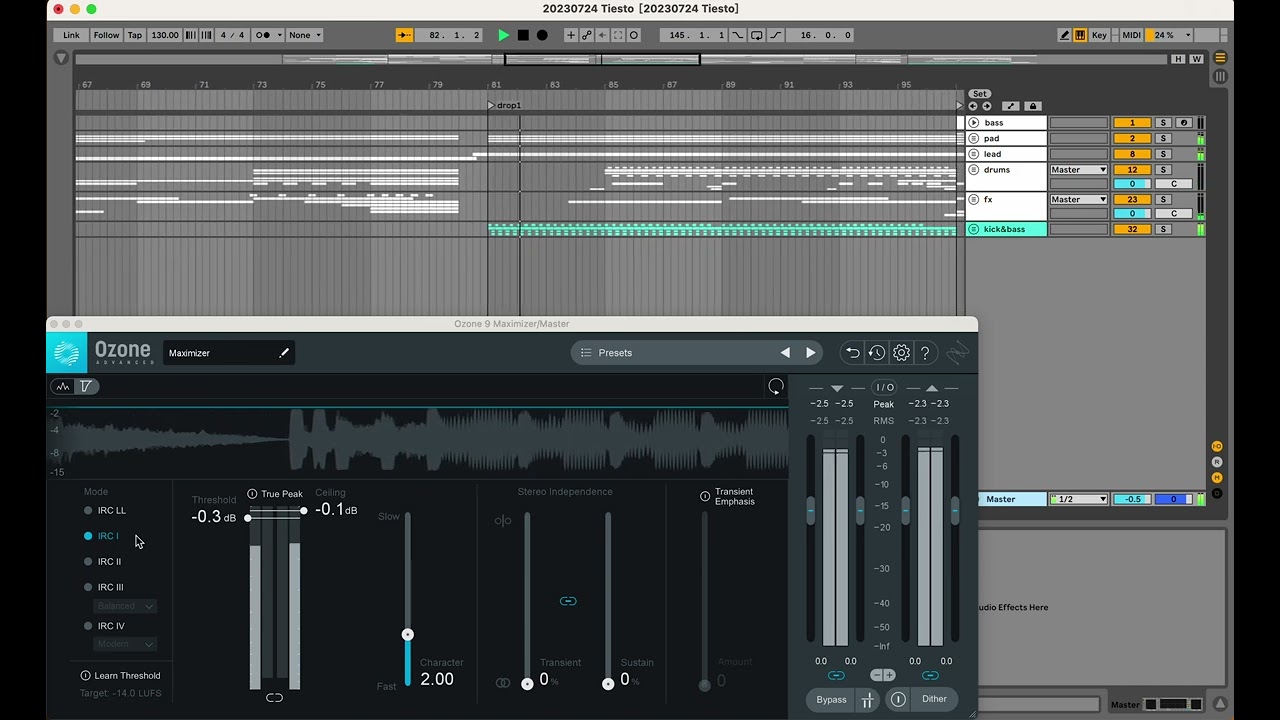This screenshot has width=1280, height=720.
Task: Toggle True Peak limiting
Action: tap(253, 494)
